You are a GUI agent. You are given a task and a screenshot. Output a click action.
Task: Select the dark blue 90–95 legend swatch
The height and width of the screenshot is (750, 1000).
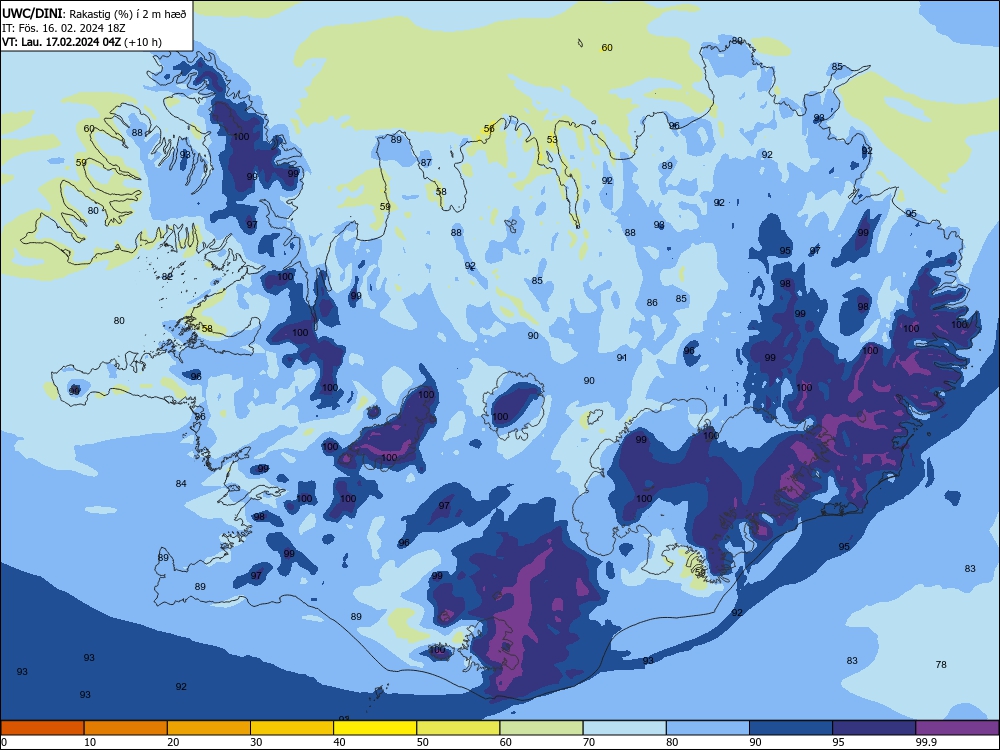click(x=791, y=728)
